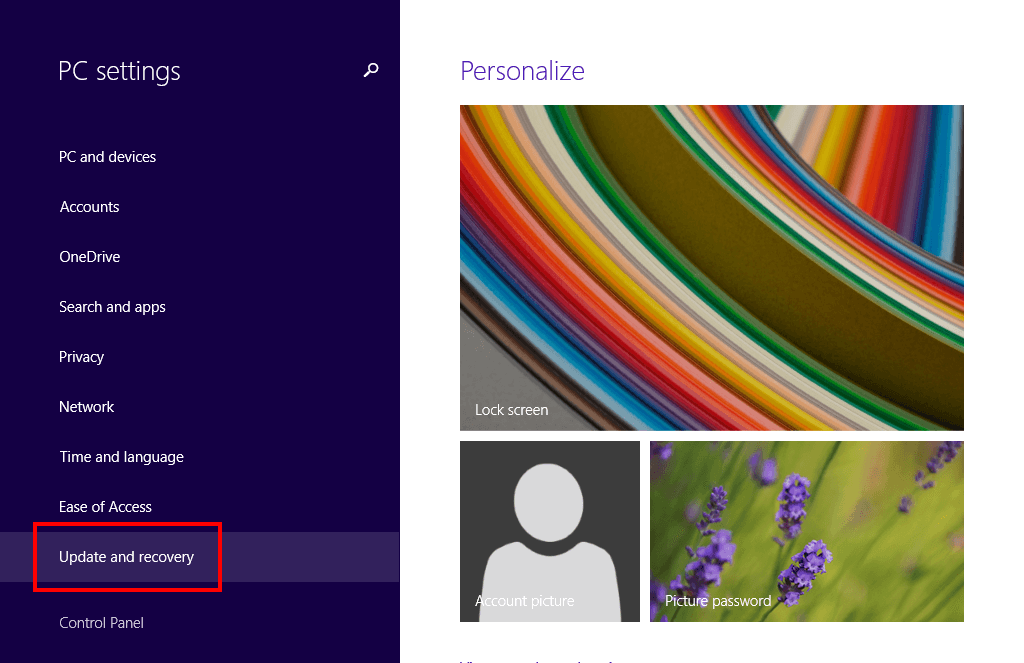Open the Accounts settings
Viewport: 1024px width, 663px height.
point(89,207)
